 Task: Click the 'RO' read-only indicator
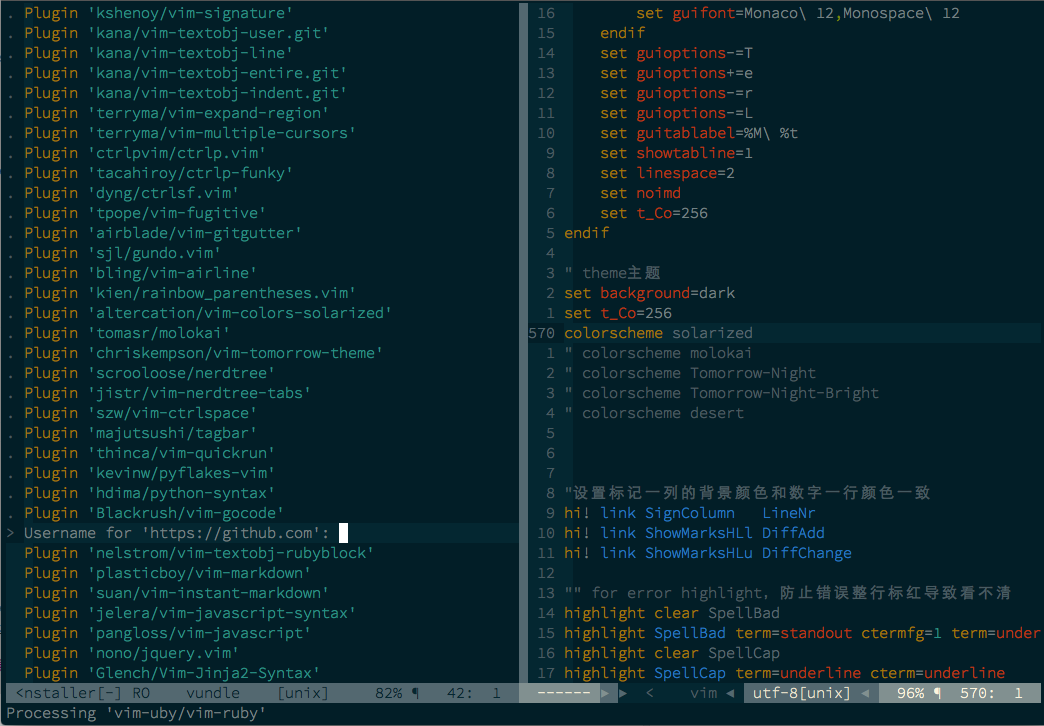click(x=140, y=693)
